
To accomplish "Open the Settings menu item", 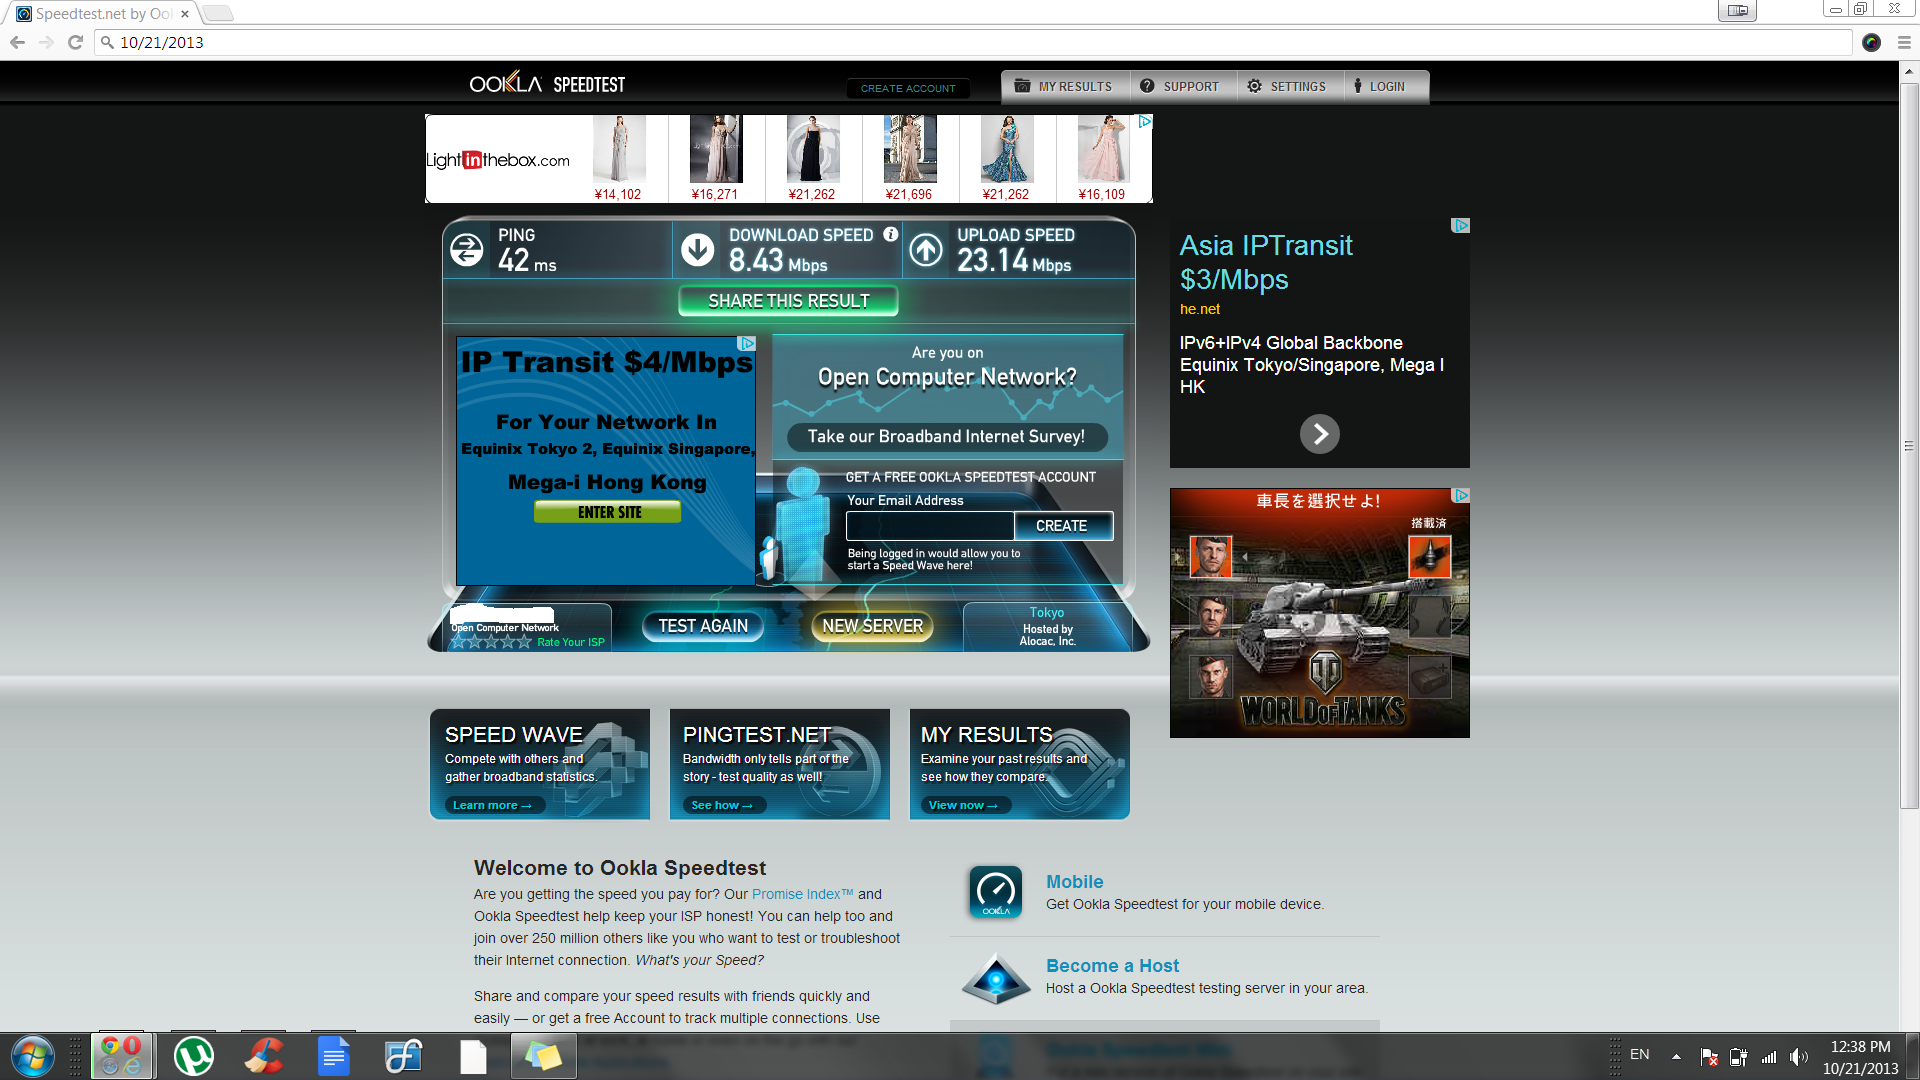I will pyautogui.click(x=1289, y=87).
